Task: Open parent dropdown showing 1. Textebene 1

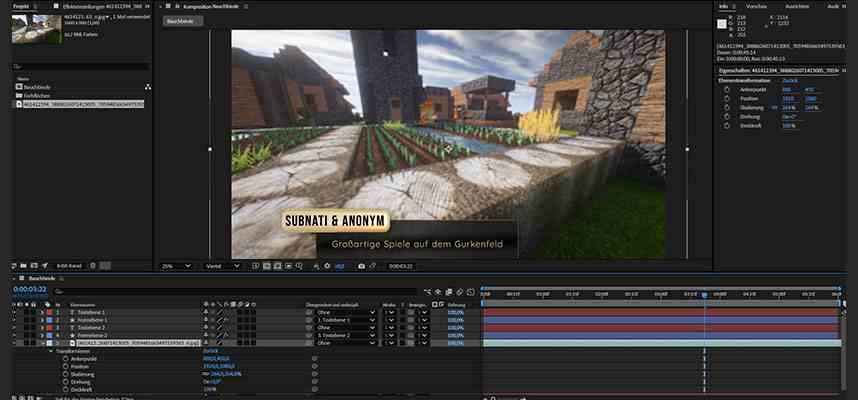Action: [346, 320]
